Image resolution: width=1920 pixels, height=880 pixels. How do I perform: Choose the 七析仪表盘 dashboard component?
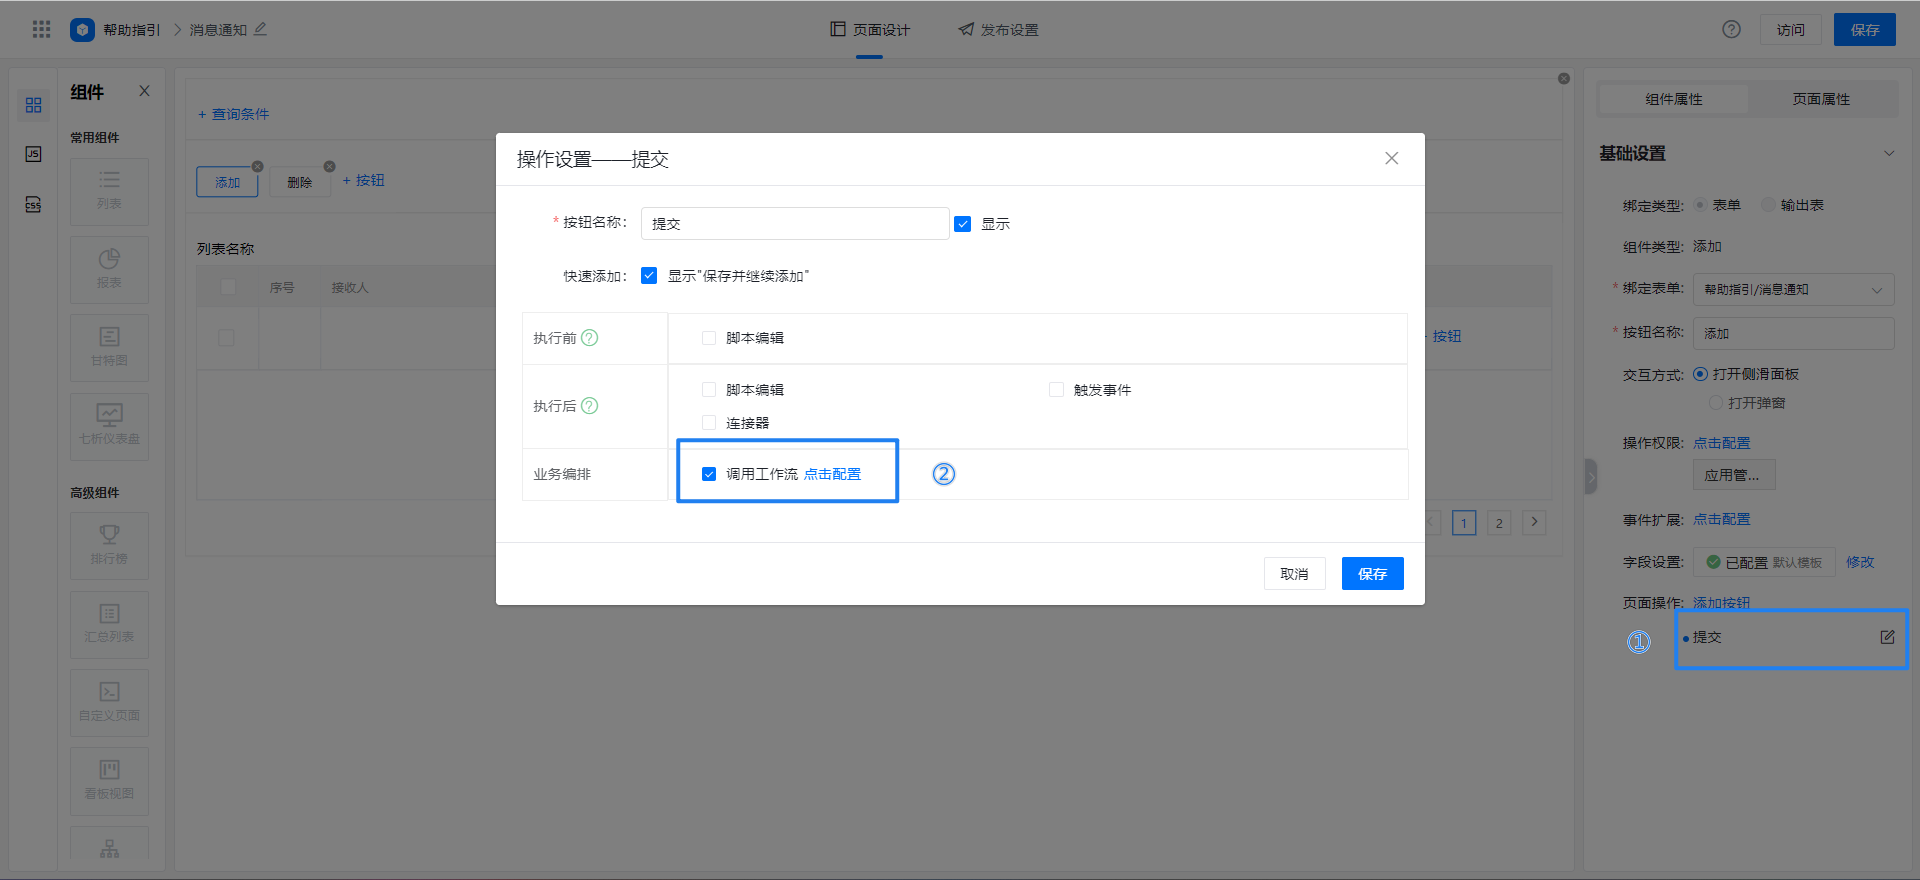pyautogui.click(x=109, y=426)
